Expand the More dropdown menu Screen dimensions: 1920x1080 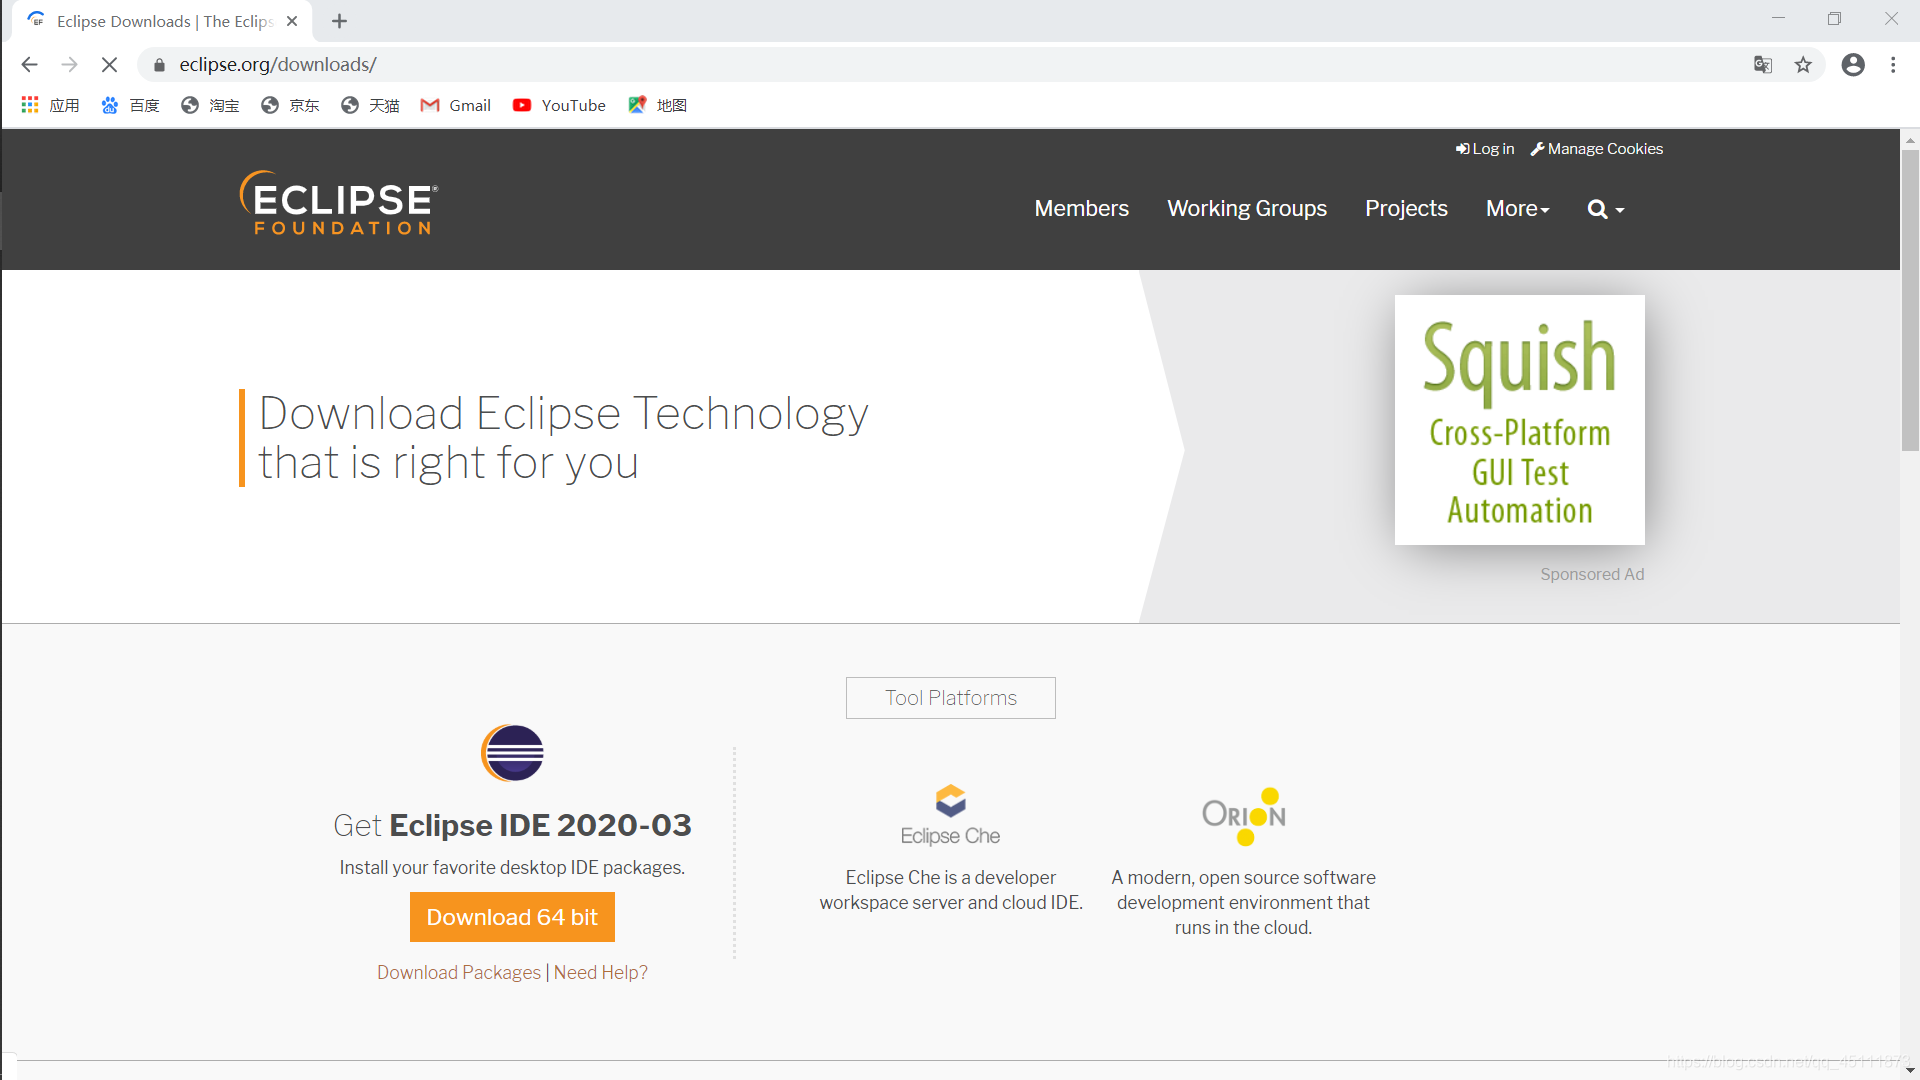[x=1517, y=208]
